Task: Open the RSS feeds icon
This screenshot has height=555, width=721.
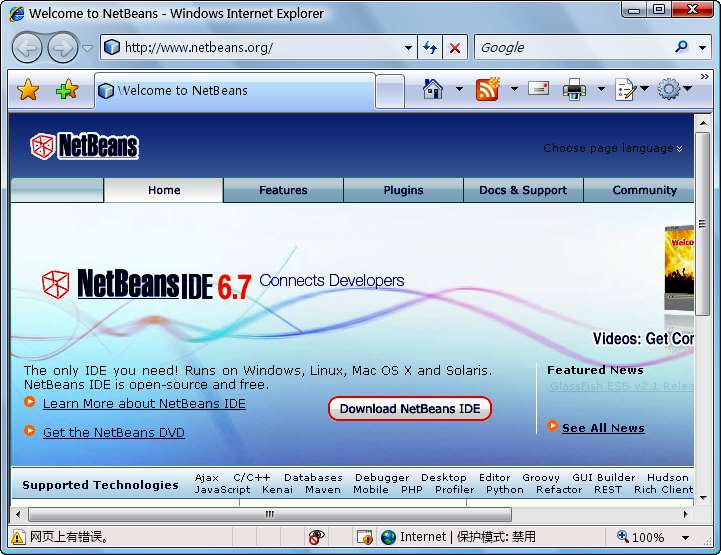Action: (487, 89)
